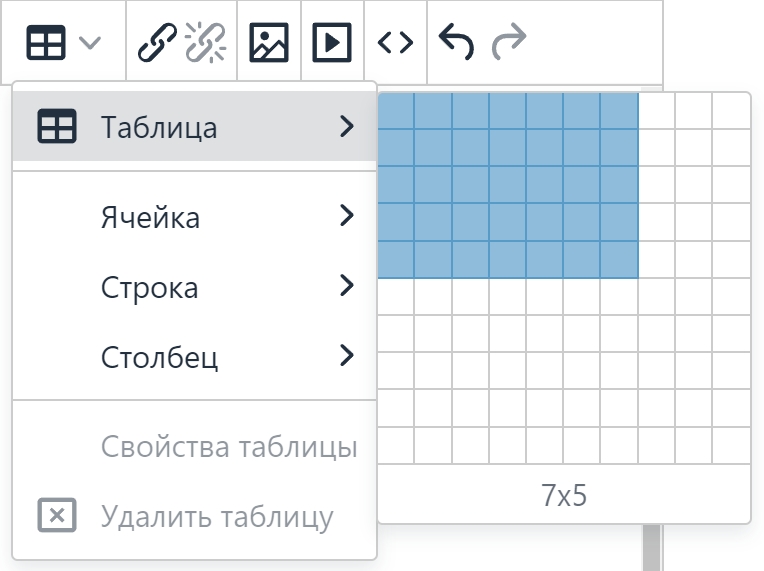764x571 pixels.
Task: Click the delete table X icon
Action: click(x=57, y=515)
